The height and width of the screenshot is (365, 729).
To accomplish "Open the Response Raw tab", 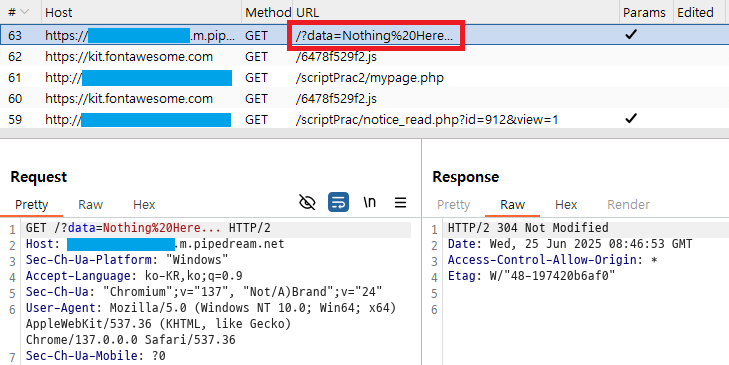I will pos(512,205).
